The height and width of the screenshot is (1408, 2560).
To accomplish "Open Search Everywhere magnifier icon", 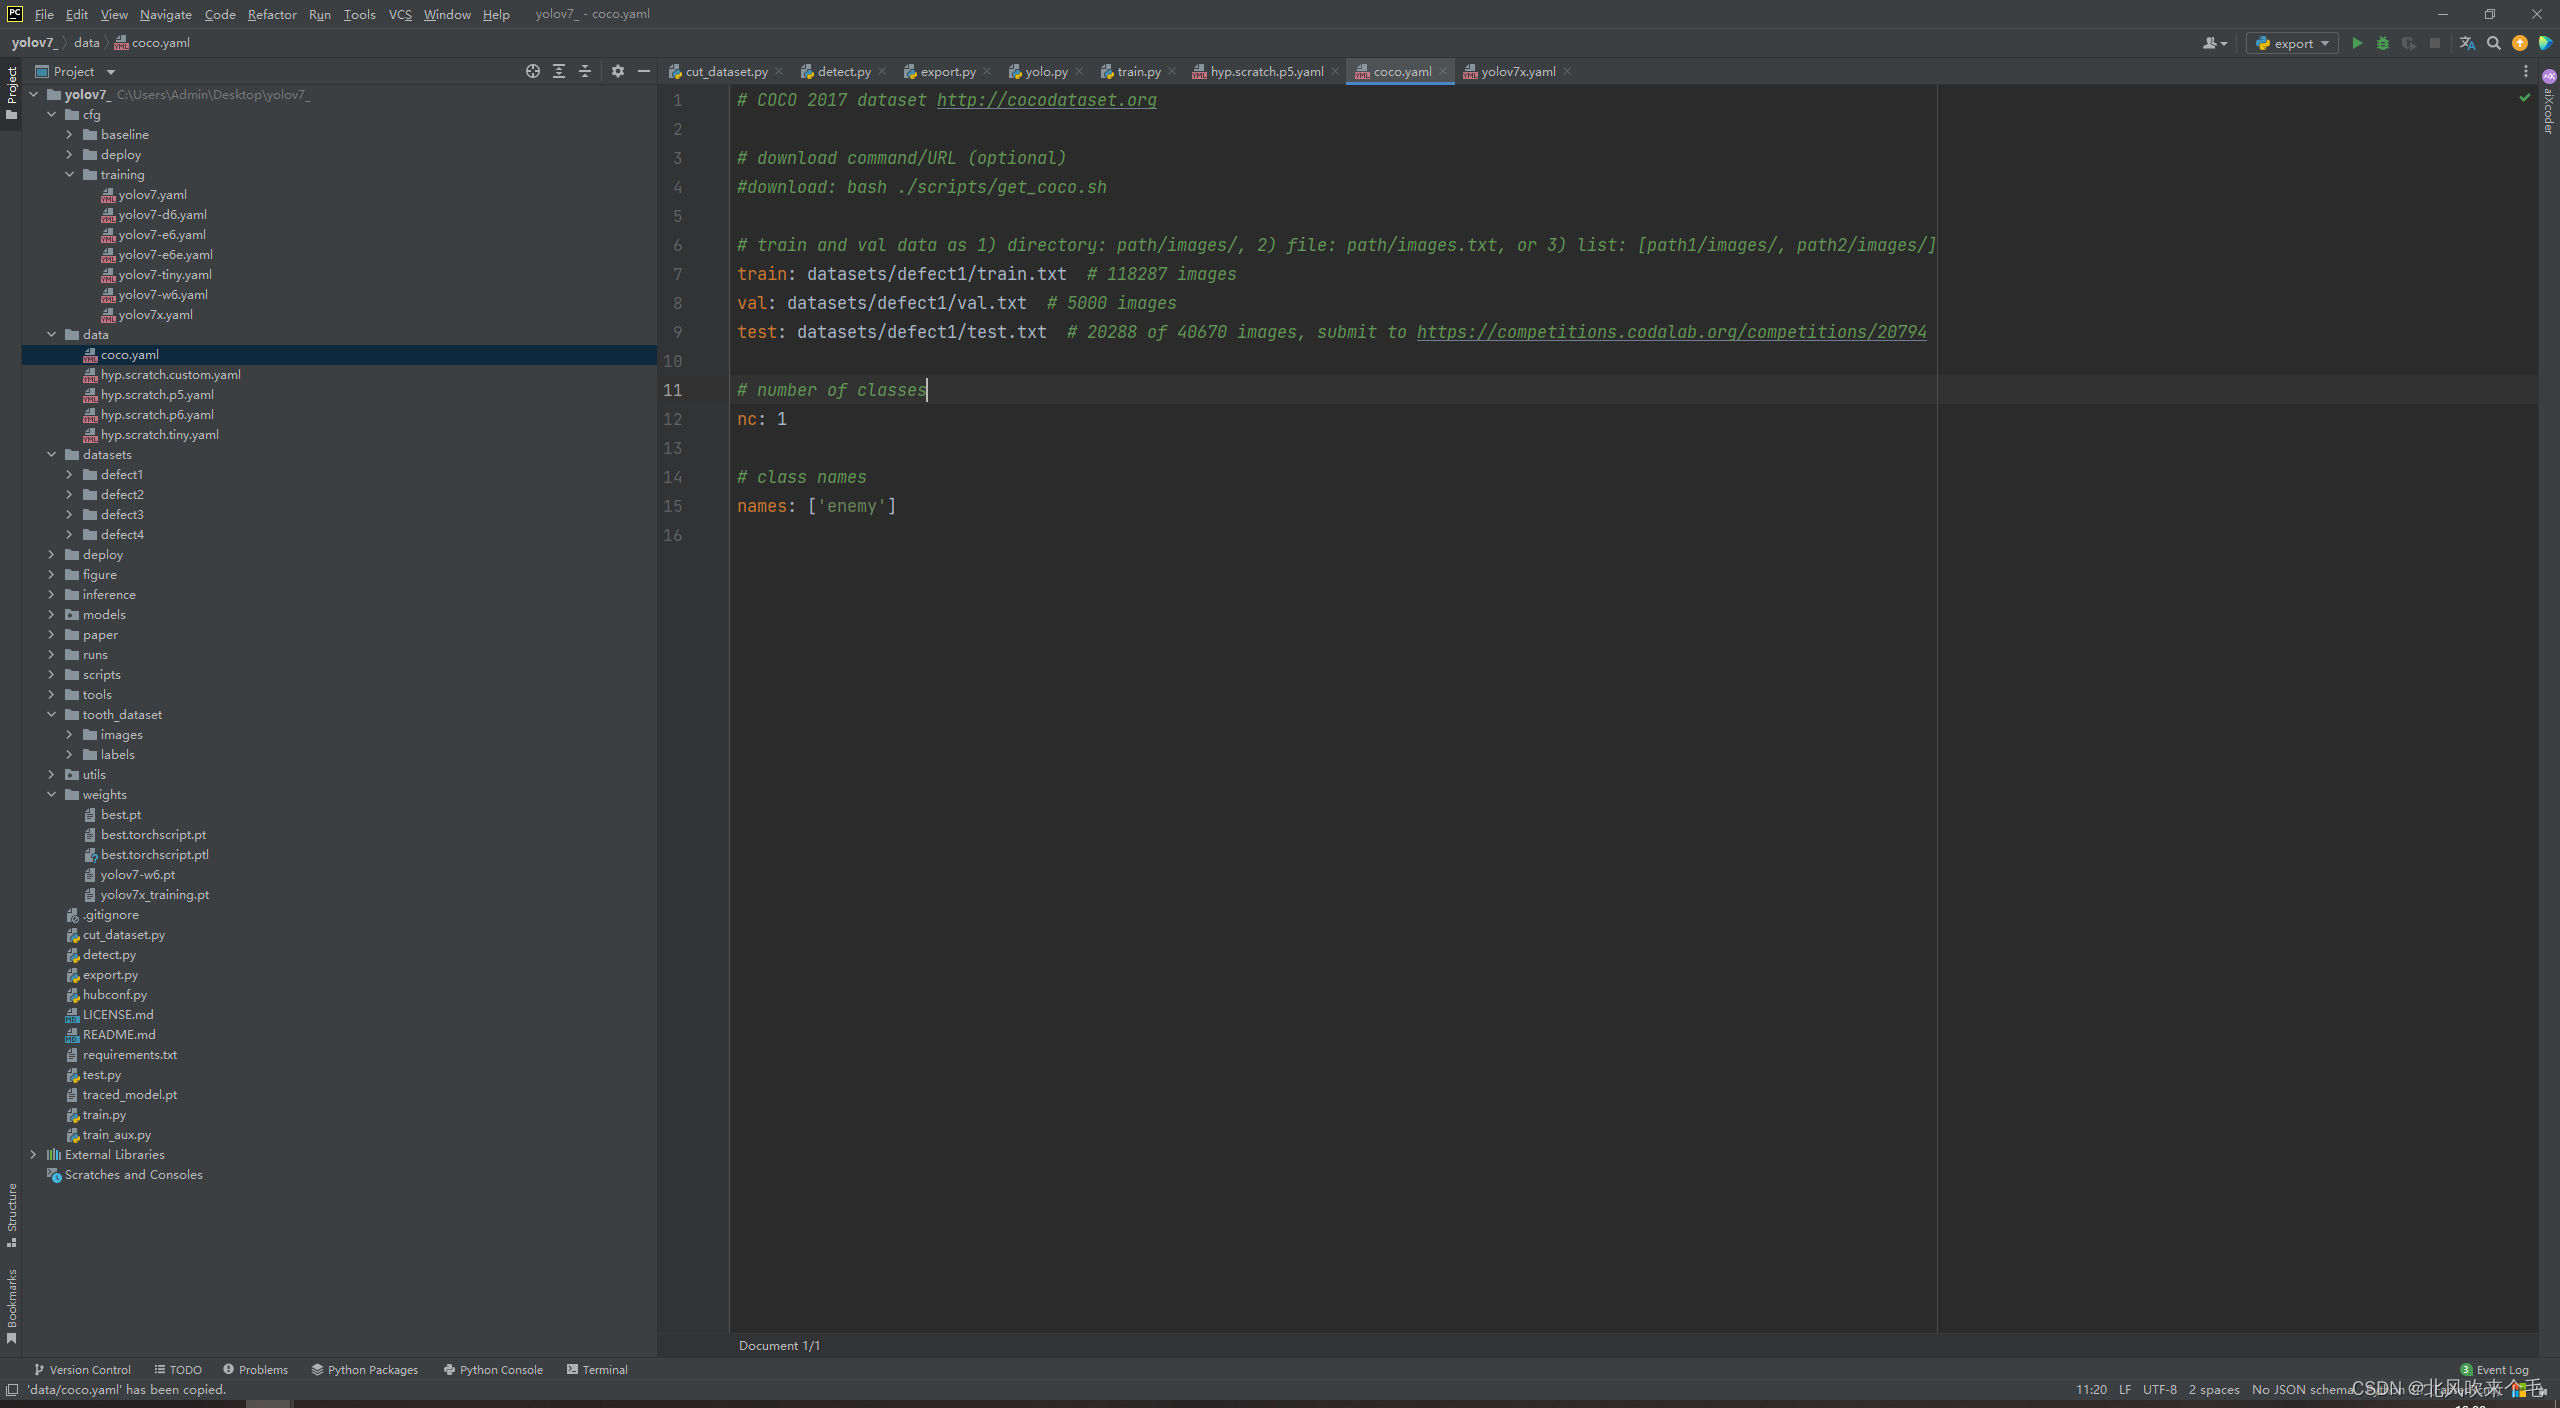I will tap(2494, 43).
